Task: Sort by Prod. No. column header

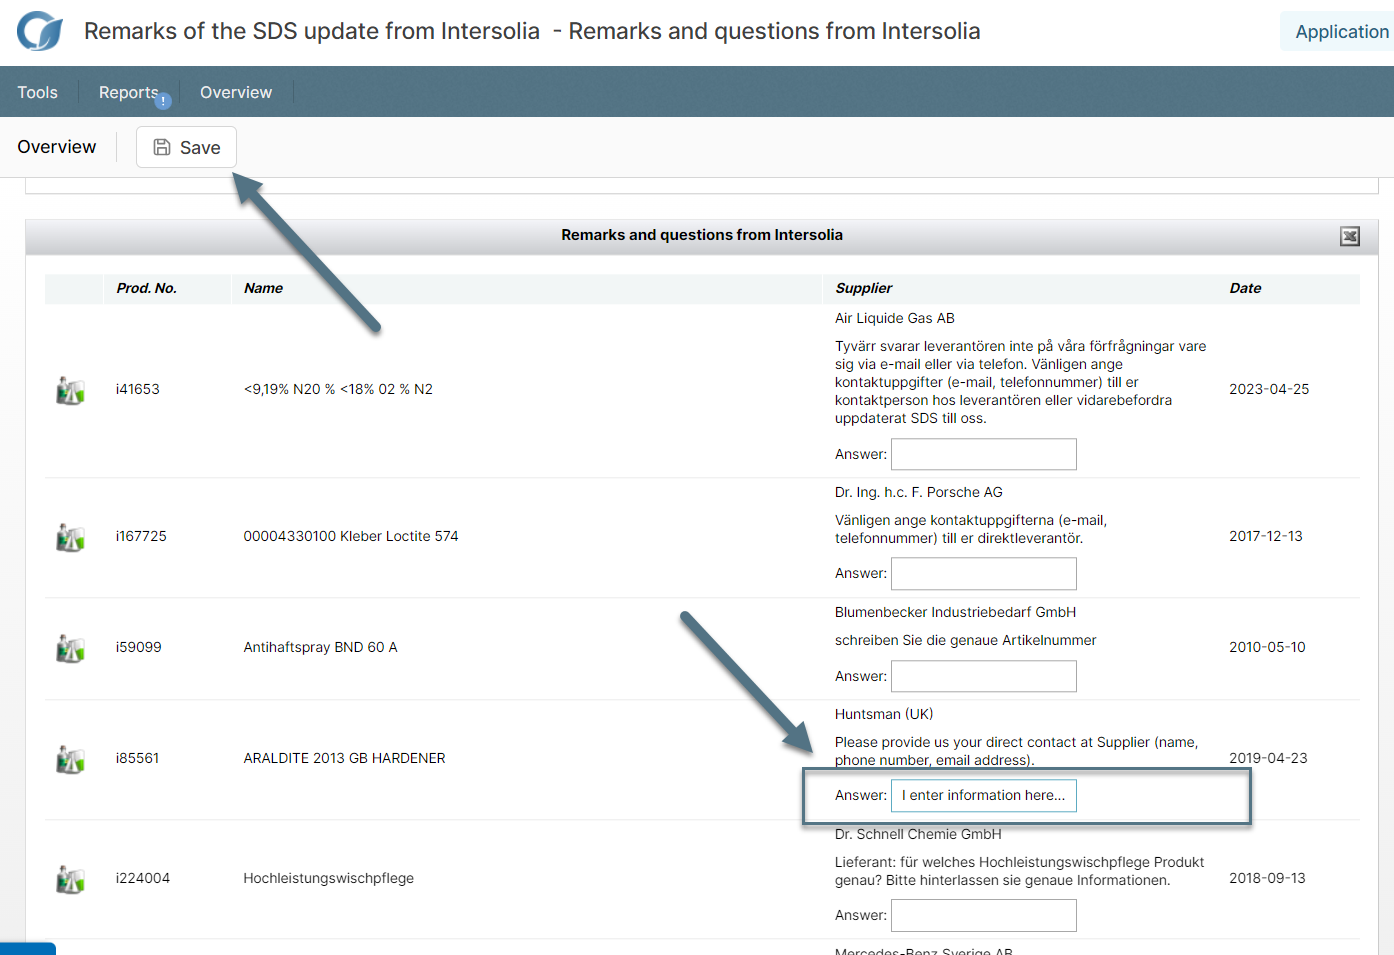Action: click(146, 288)
